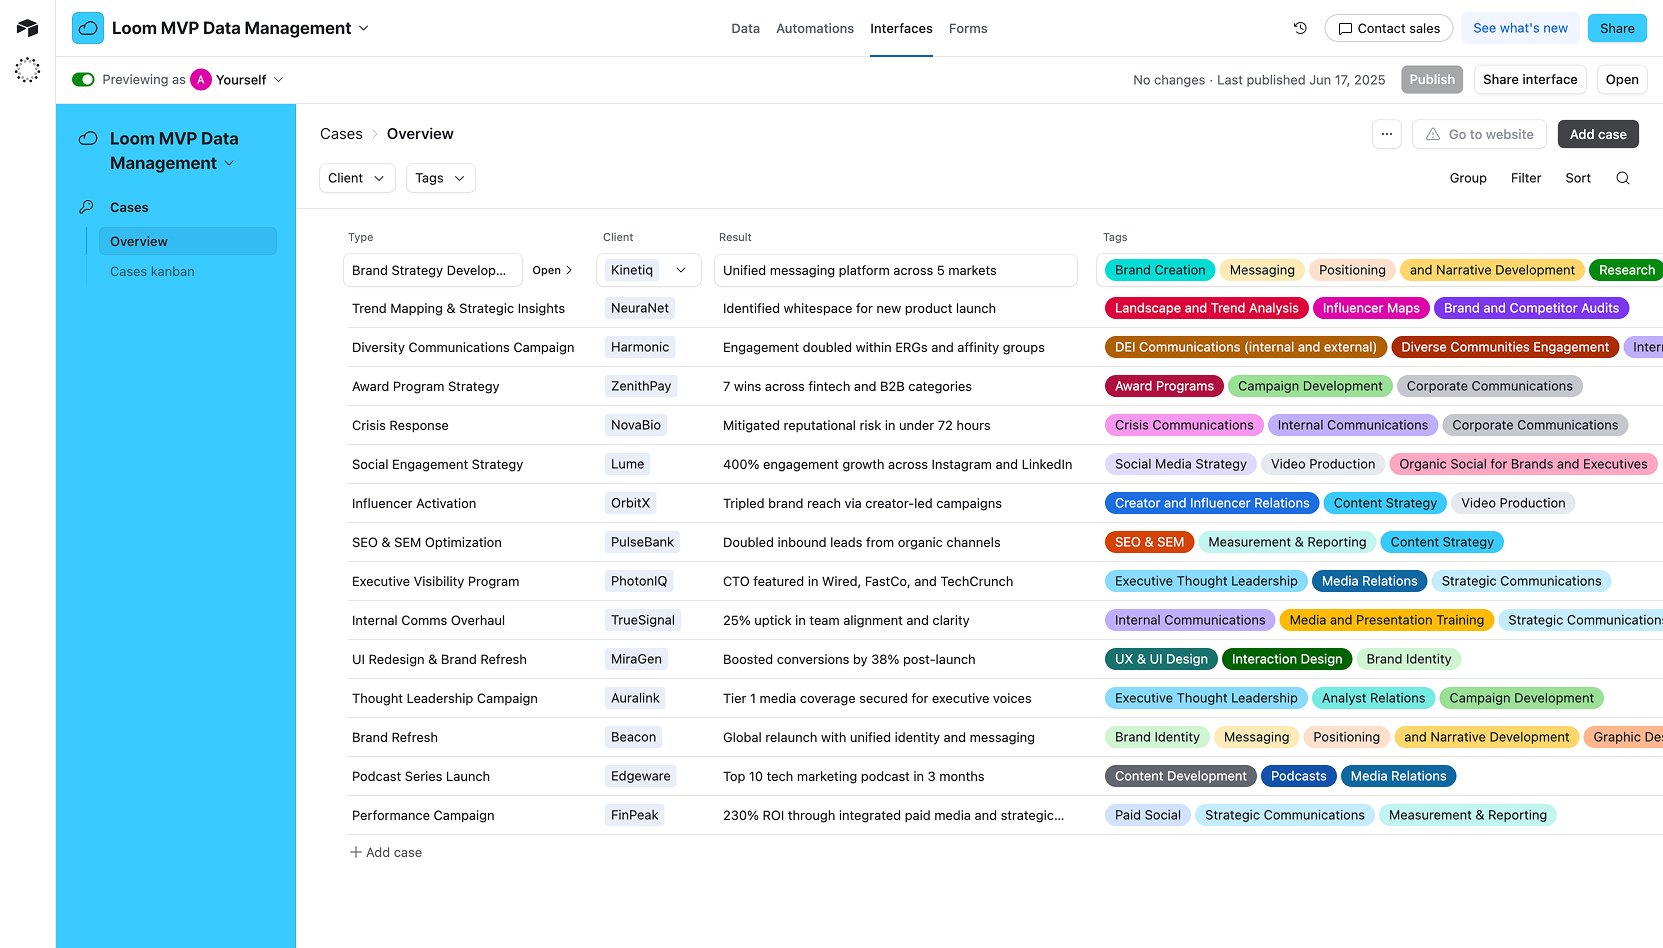Click the search magnifier icon
The image size is (1663, 948).
point(1623,178)
